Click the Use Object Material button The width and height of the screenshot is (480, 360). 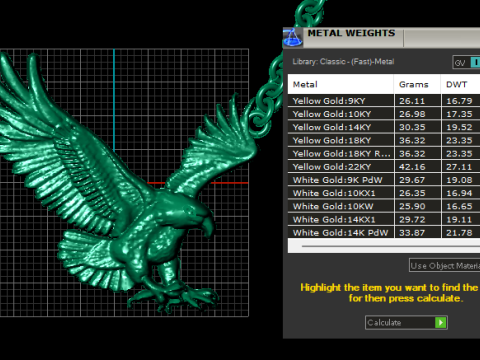coord(445,265)
